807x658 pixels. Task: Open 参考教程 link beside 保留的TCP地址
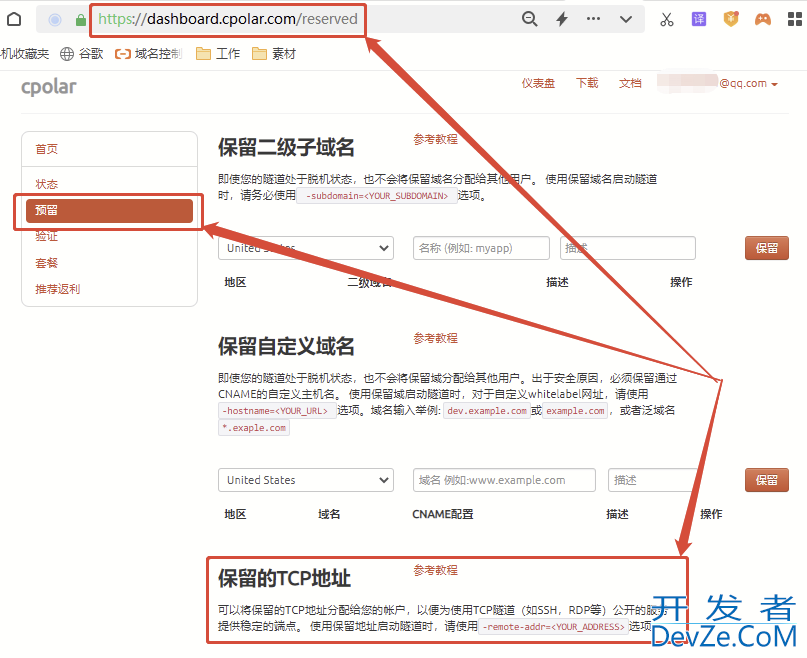tap(435, 570)
